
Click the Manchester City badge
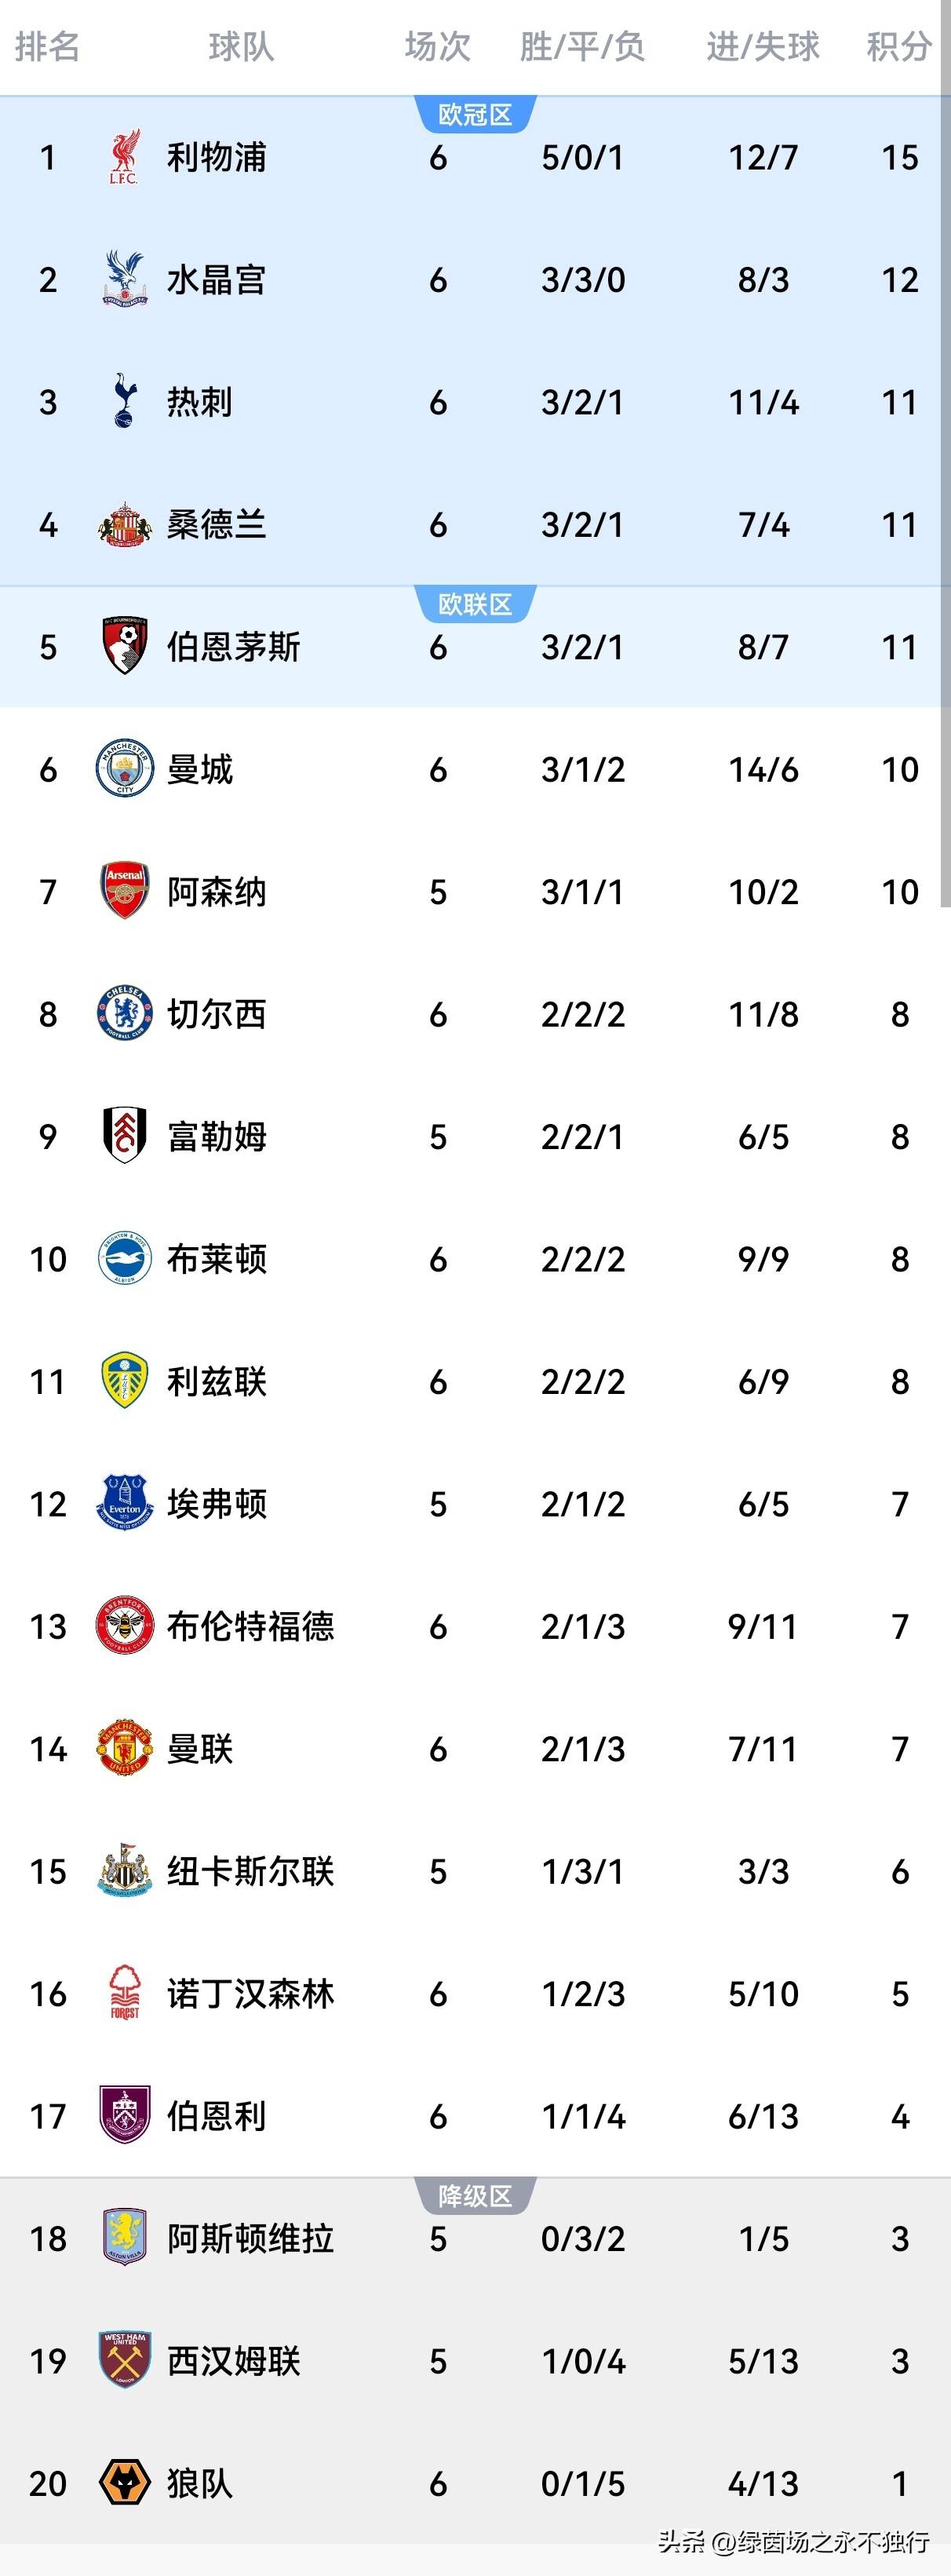[124, 769]
